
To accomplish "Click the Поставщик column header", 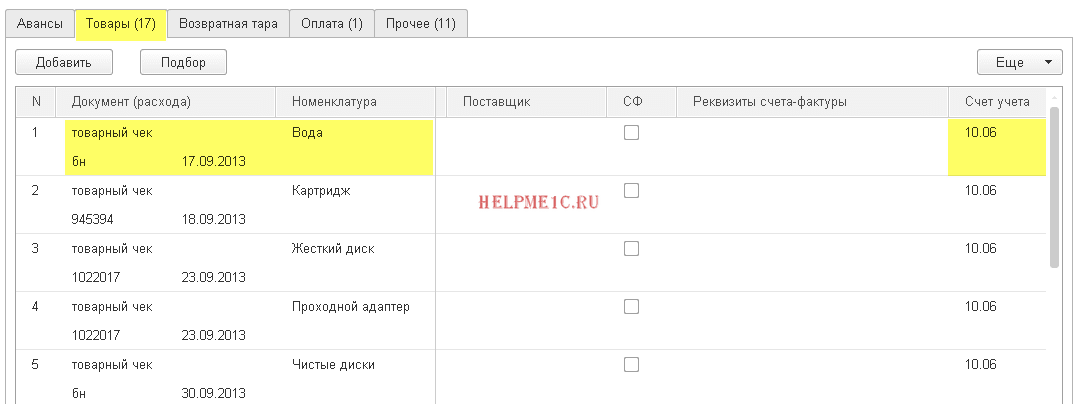I will click(496, 101).
